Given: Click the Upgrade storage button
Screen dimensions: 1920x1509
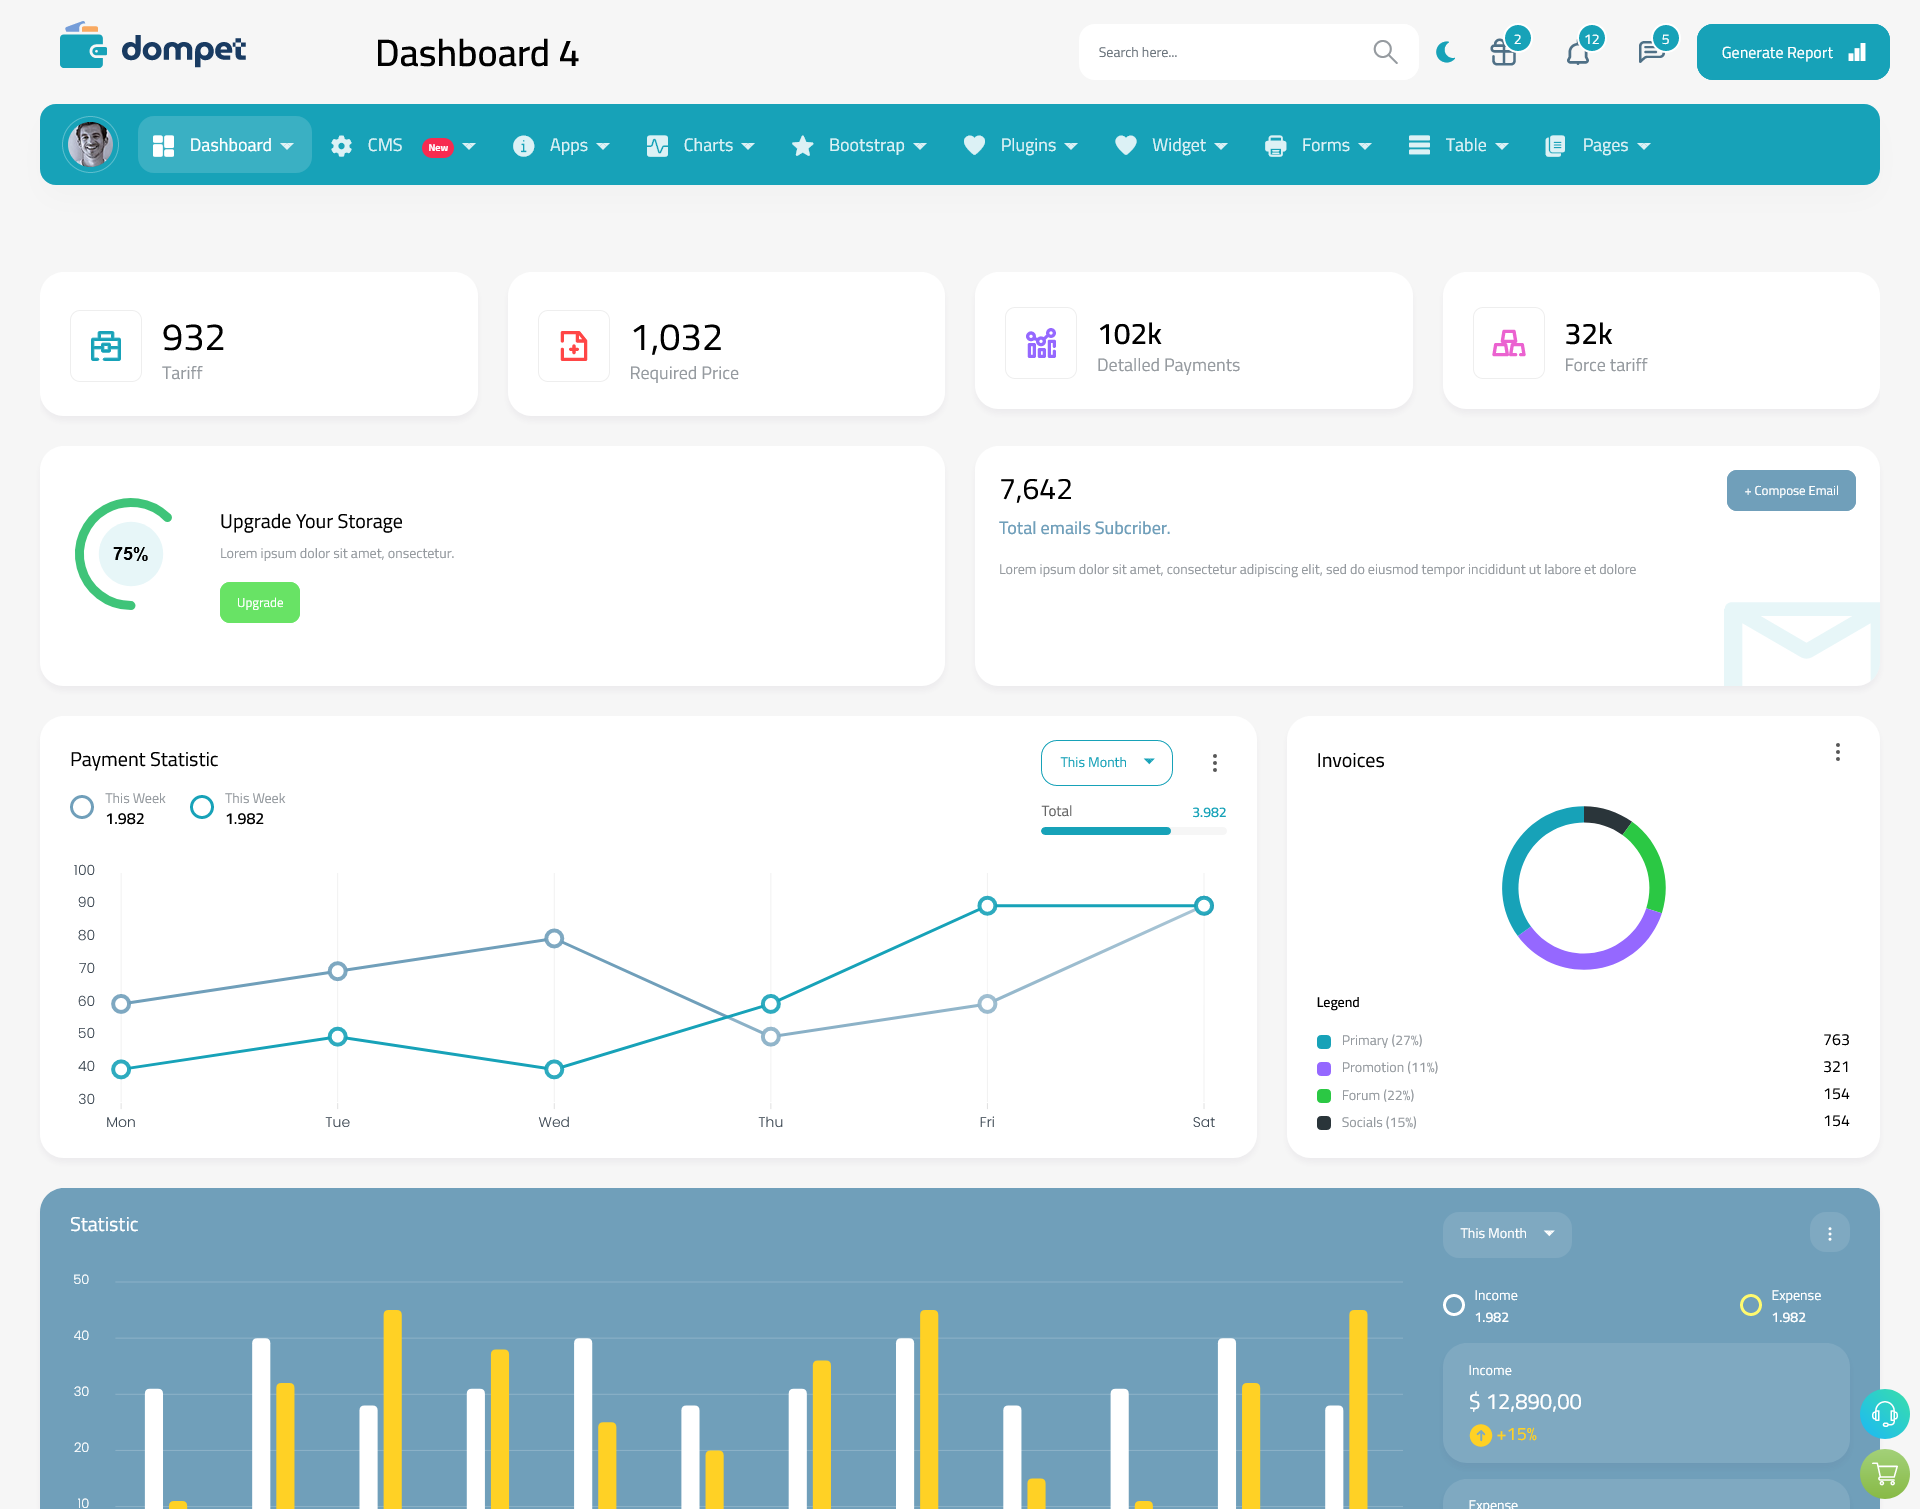Looking at the screenshot, I should (260, 602).
